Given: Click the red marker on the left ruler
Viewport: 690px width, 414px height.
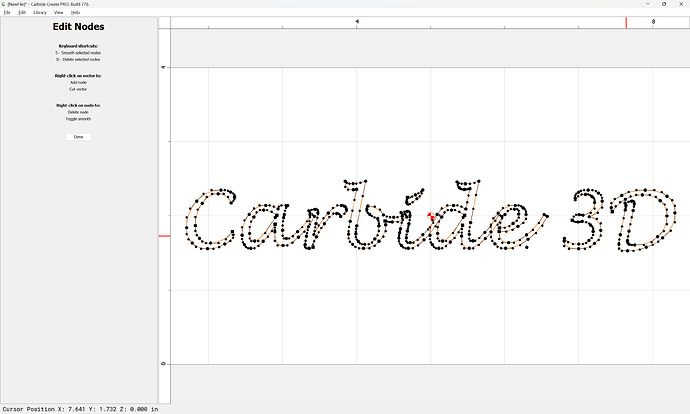Looking at the screenshot, I should [165, 236].
